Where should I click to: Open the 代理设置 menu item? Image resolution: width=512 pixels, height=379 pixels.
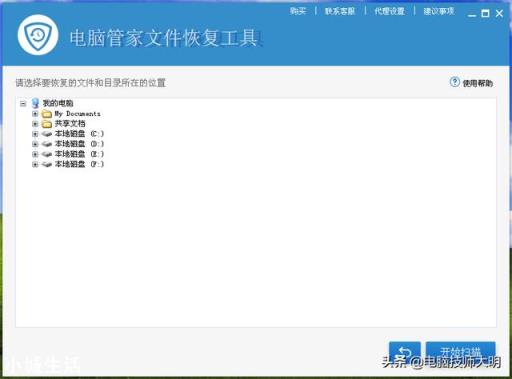[x=389, y=11]
